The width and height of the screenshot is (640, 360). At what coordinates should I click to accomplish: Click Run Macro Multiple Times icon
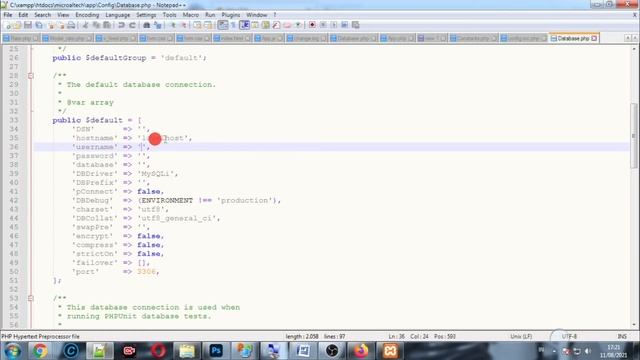[344, 25]
